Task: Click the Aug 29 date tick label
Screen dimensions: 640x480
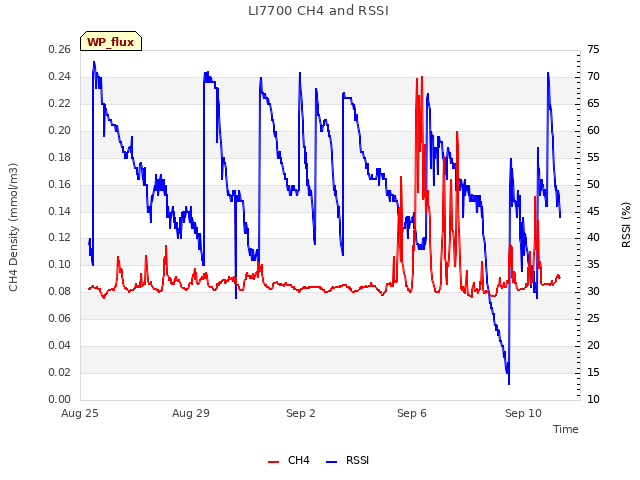Action: (x=191, y=413)
